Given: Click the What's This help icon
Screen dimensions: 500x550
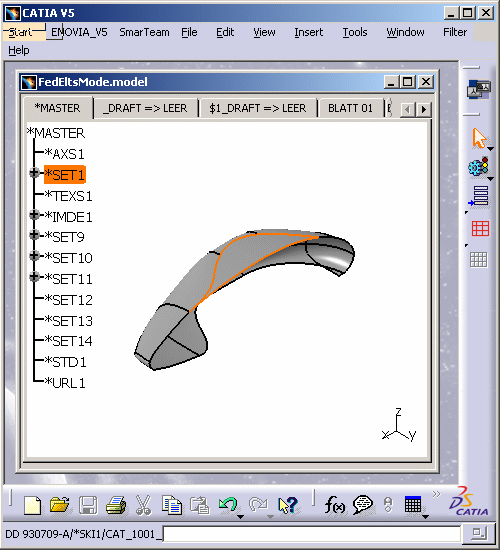Looking at the screenshot, I should [288, 505].
